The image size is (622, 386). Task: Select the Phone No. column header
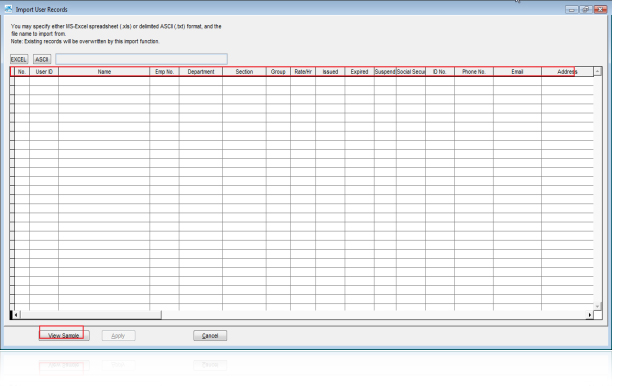(474, 72)
